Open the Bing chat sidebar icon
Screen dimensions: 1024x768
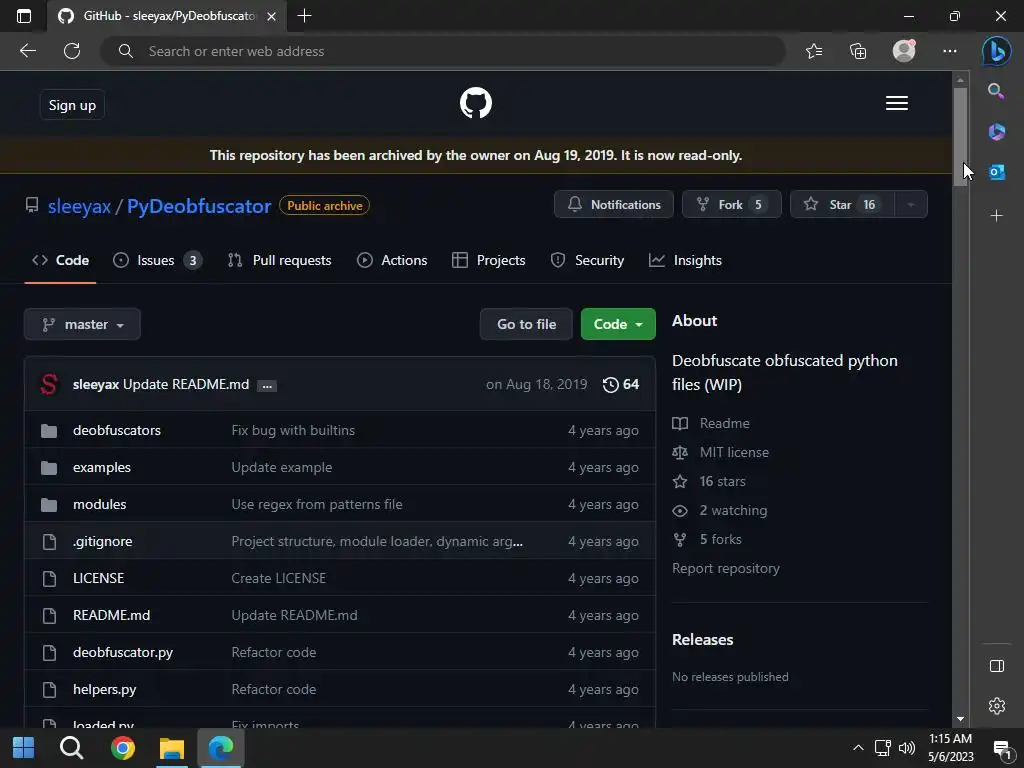997,51
